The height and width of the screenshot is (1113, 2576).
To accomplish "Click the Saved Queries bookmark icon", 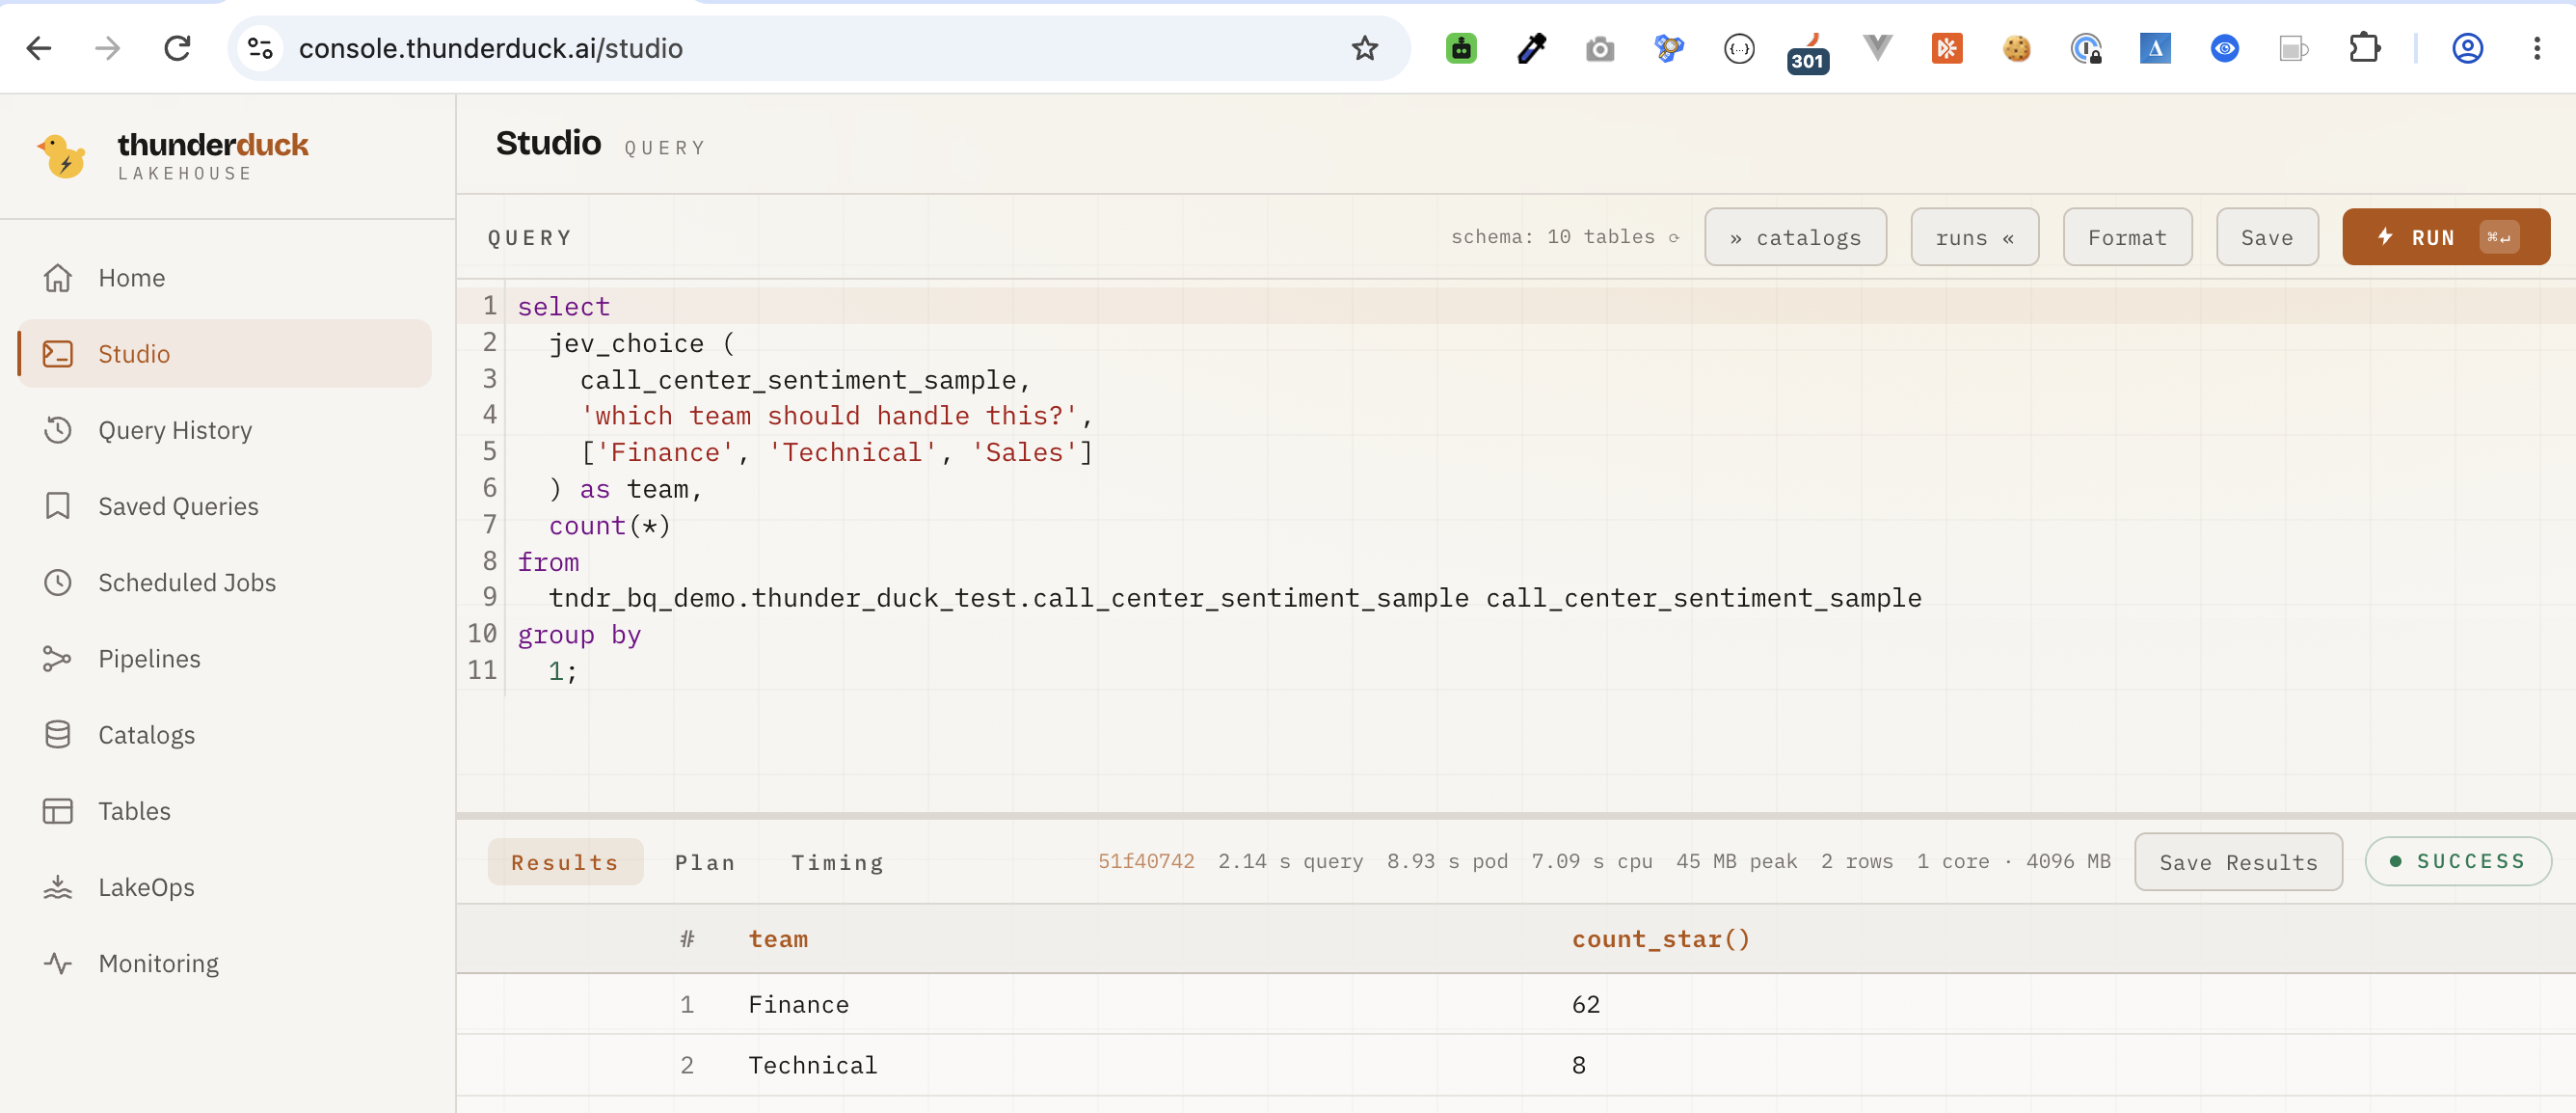I will (x=58, y=505).
